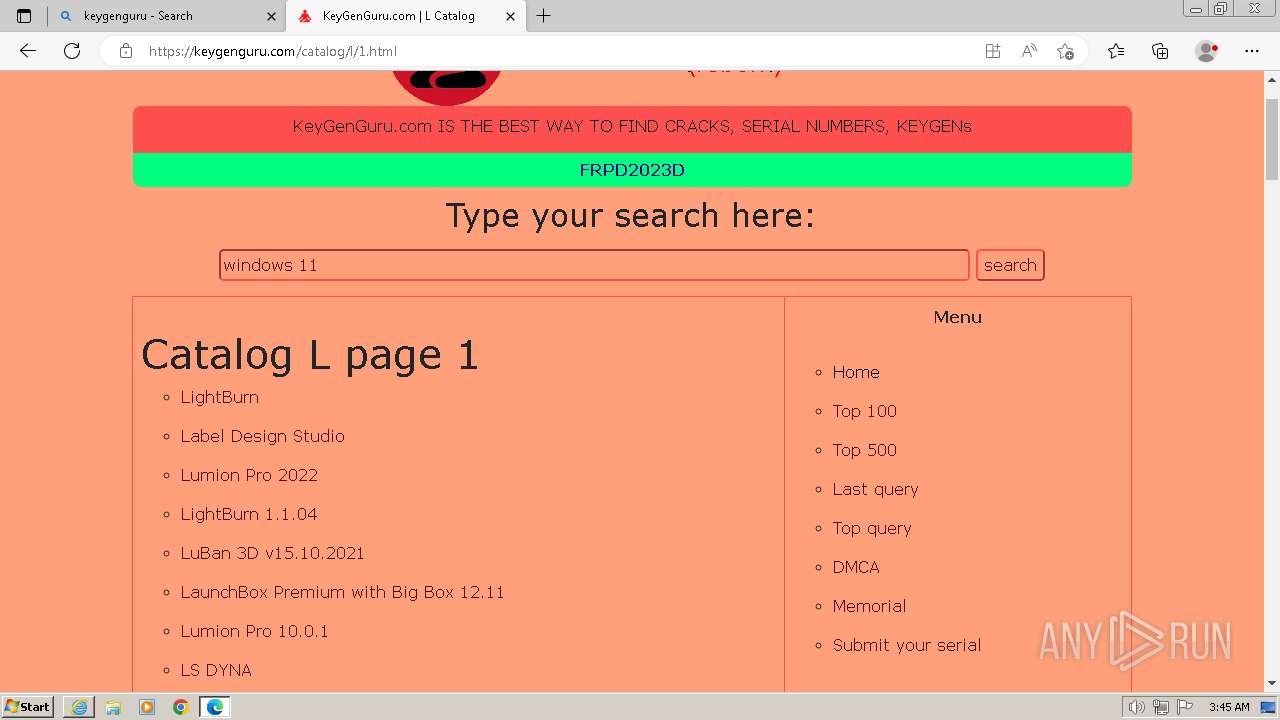
Task: Select the KeyGenGuru.com L Catalog tab
Action: point(406,16)
